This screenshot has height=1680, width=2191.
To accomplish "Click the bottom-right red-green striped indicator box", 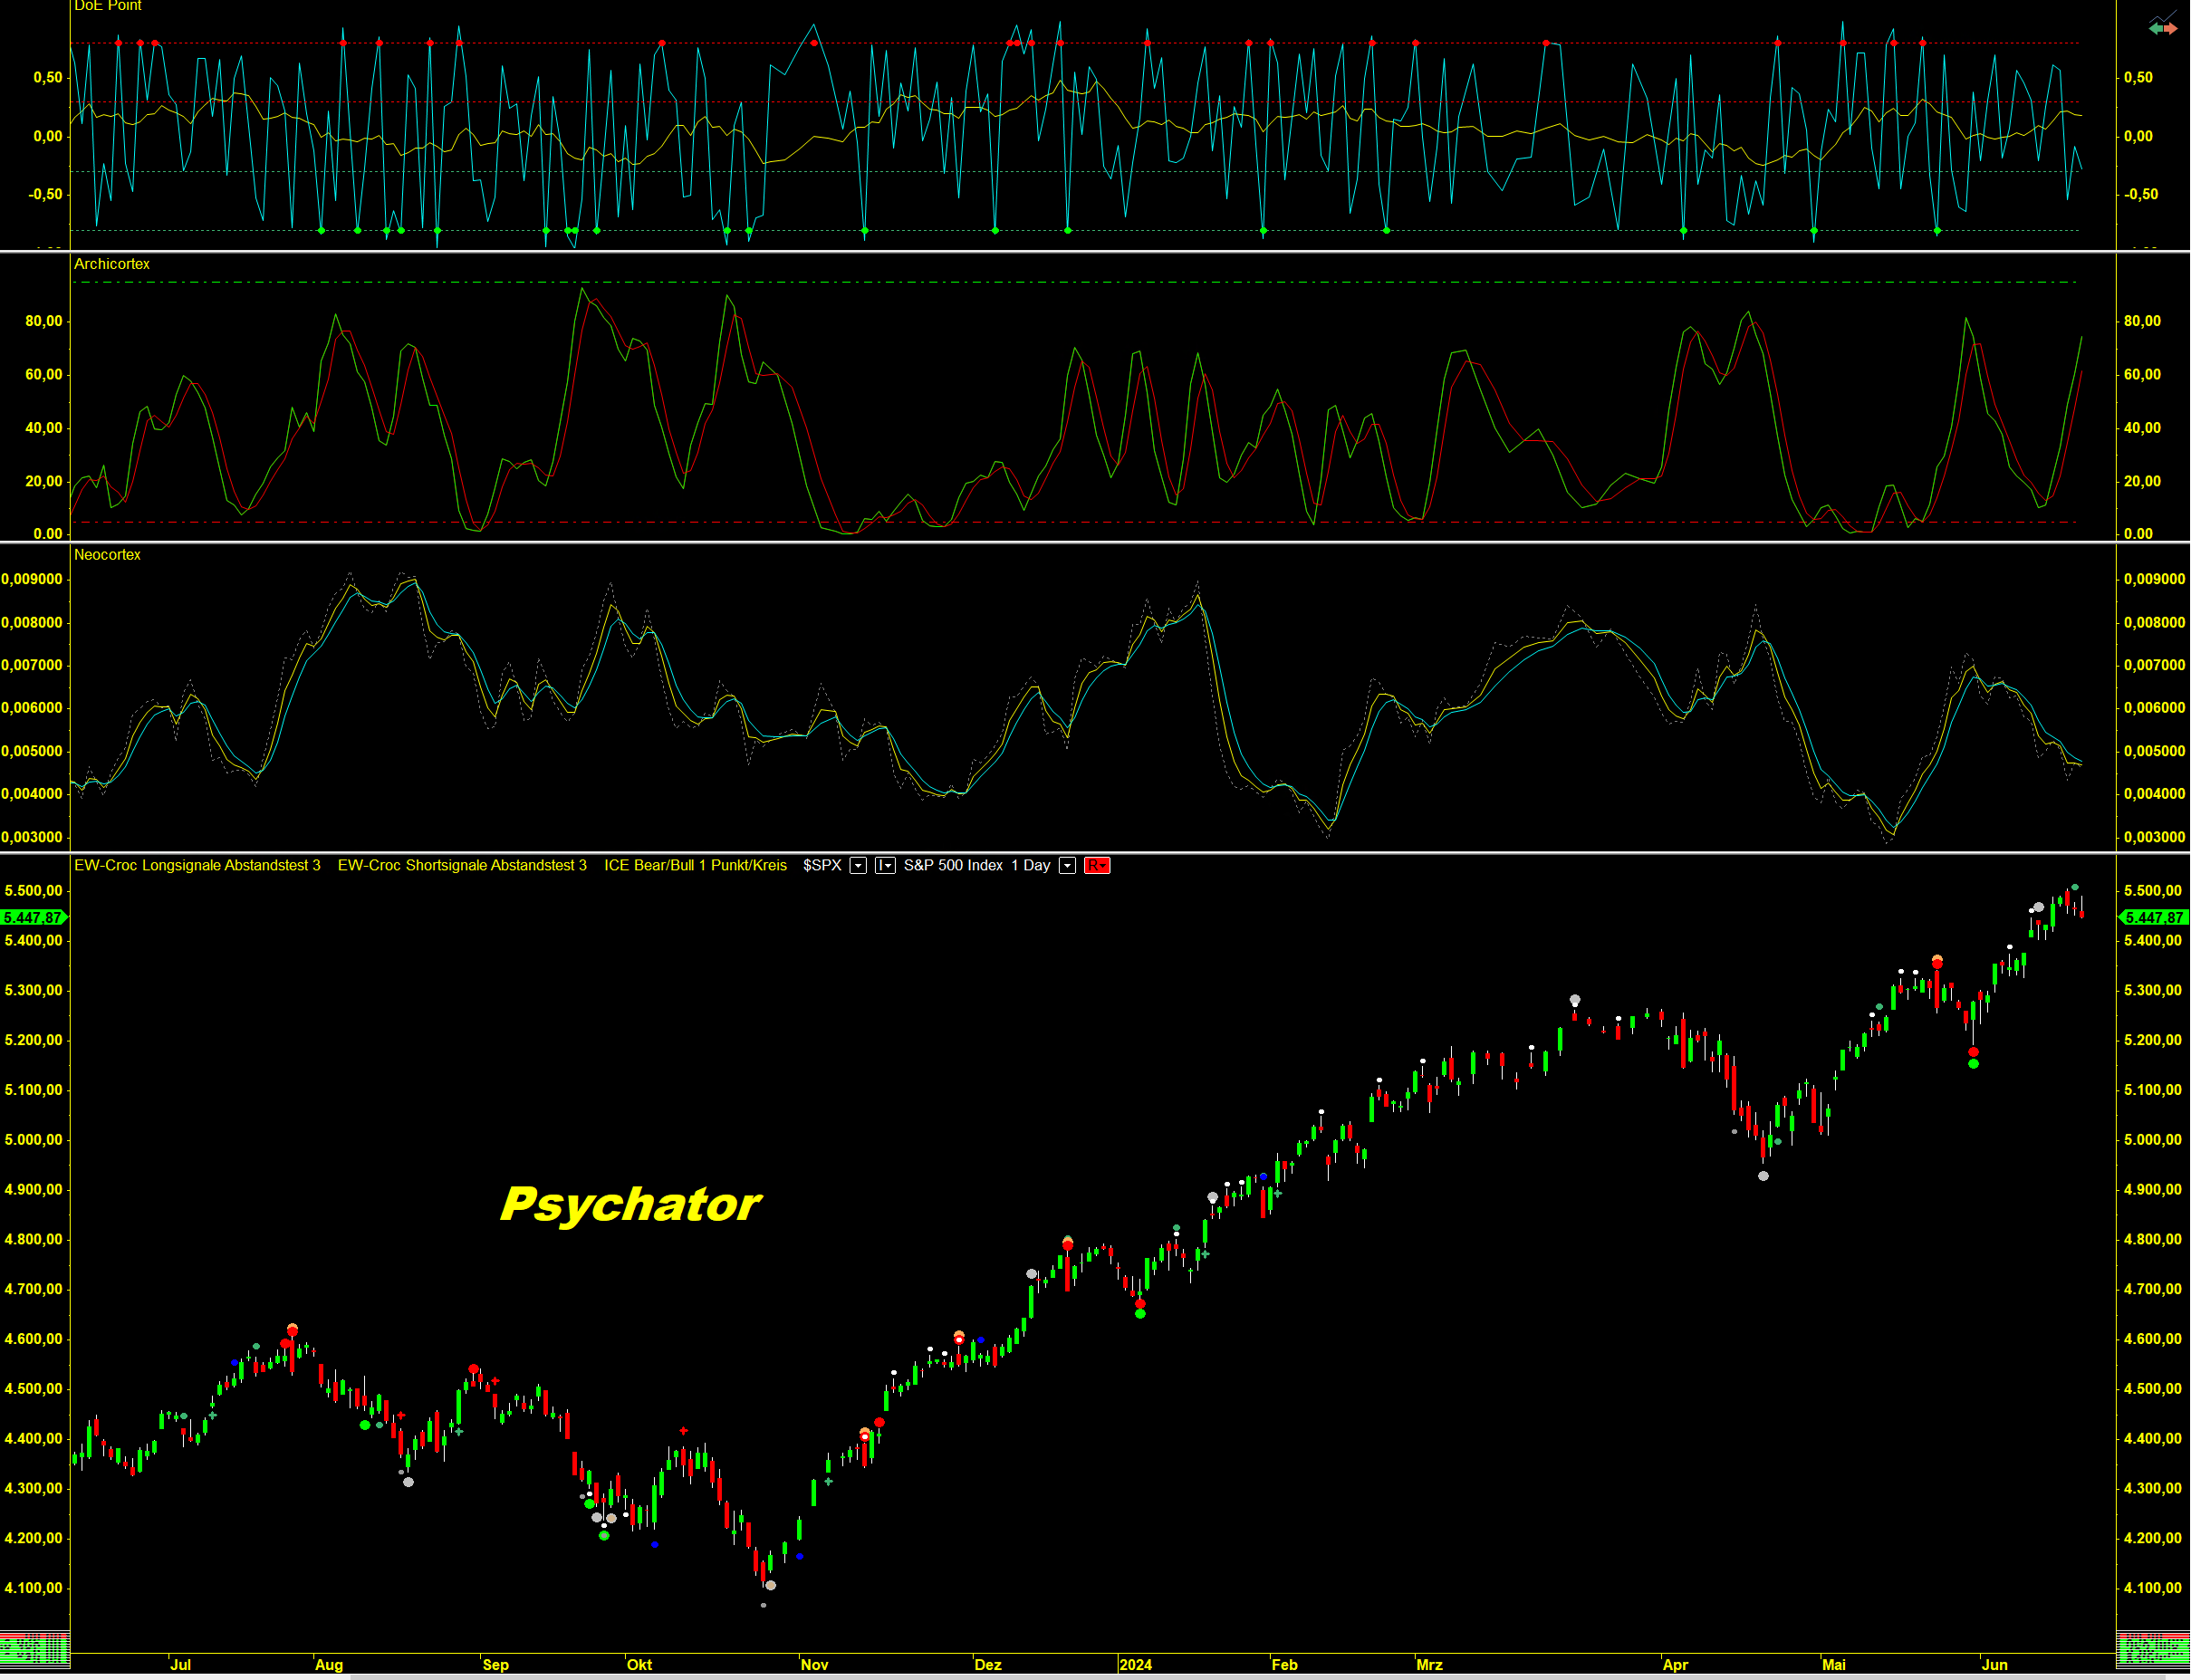I will (2152, 1648).
